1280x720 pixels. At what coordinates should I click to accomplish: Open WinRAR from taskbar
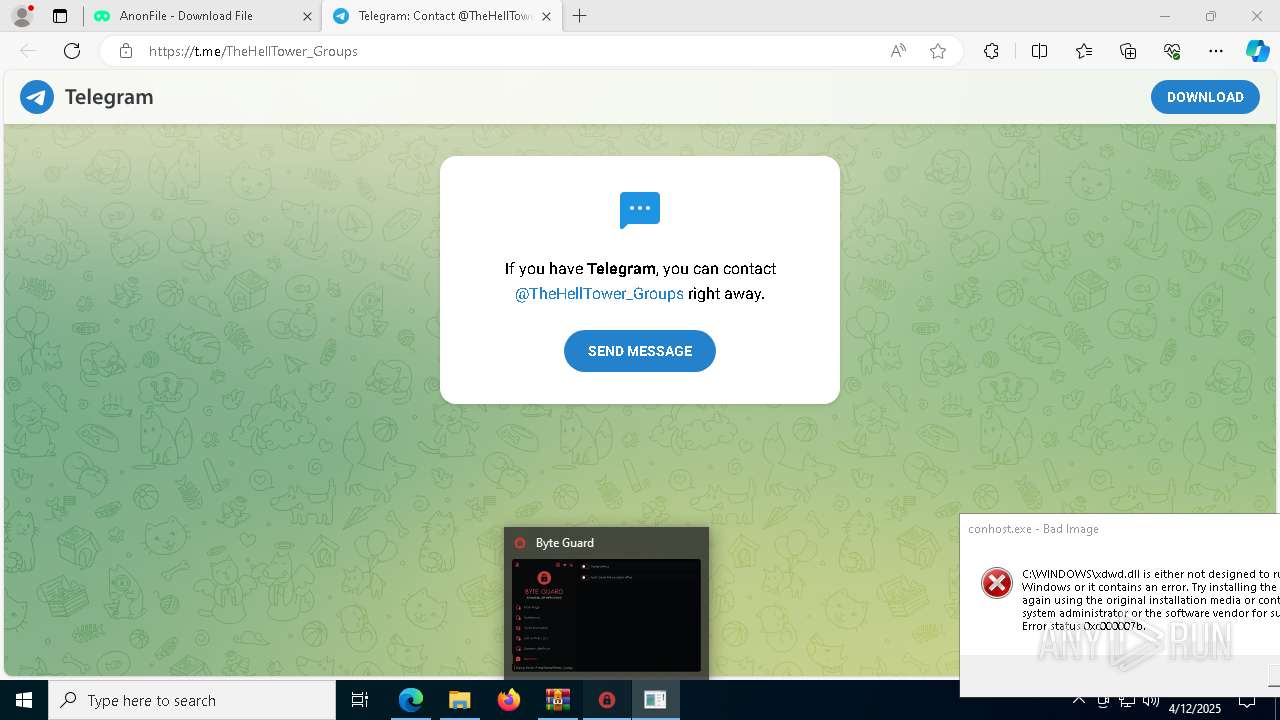coord(557,700)
